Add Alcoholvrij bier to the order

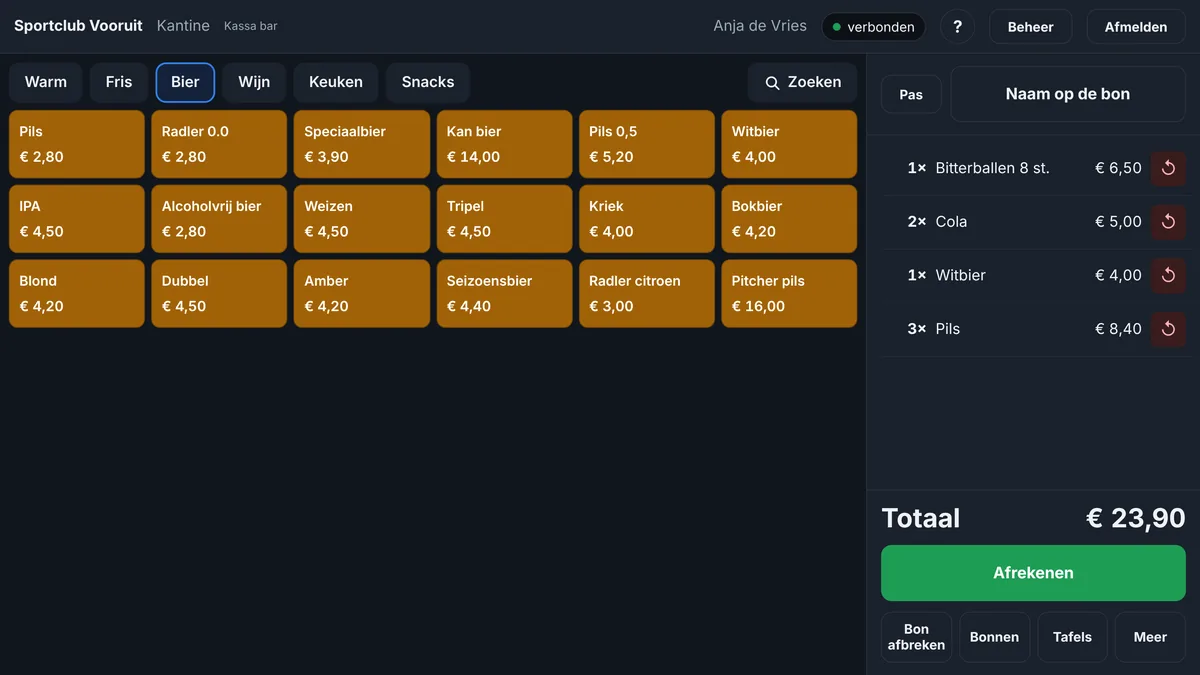click(219, 219)
